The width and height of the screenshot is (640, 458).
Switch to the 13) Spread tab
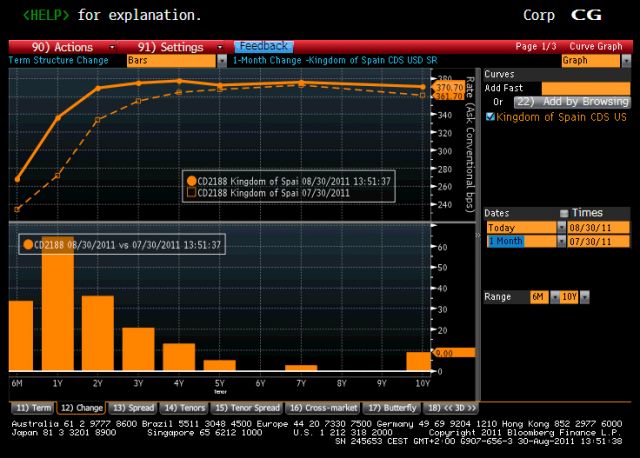133,408
